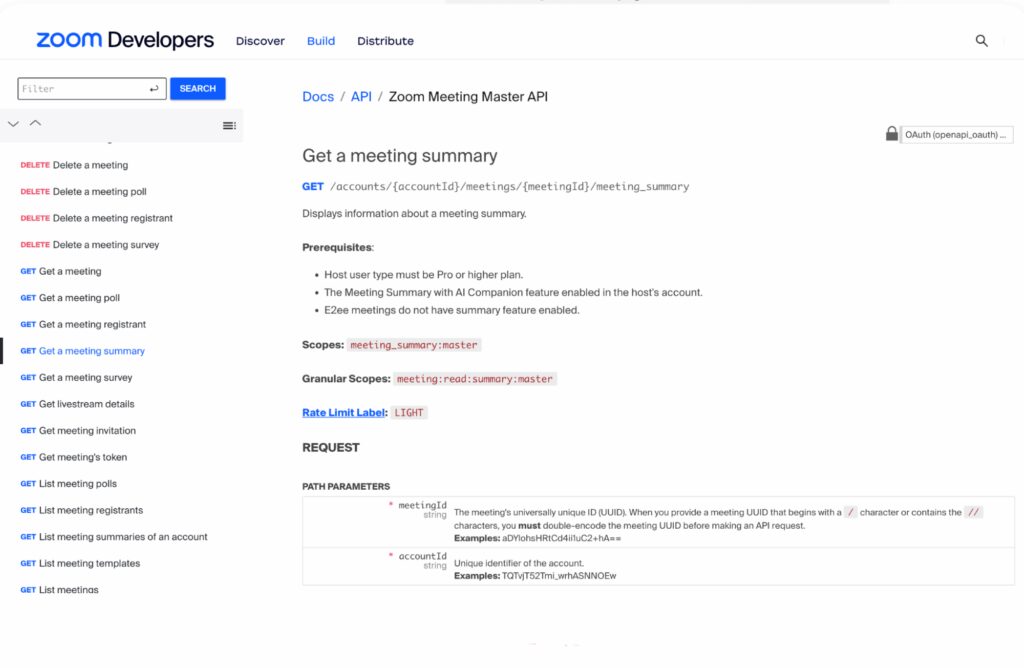Click the PATH PARAMETERS label
This screenshot has height=668, width=1024.
coord(346,486)
